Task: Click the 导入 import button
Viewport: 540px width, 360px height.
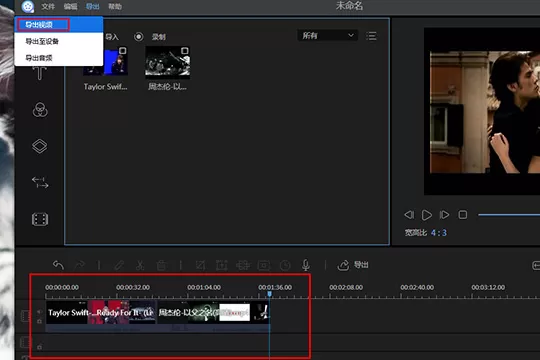Action: point(112,37)
